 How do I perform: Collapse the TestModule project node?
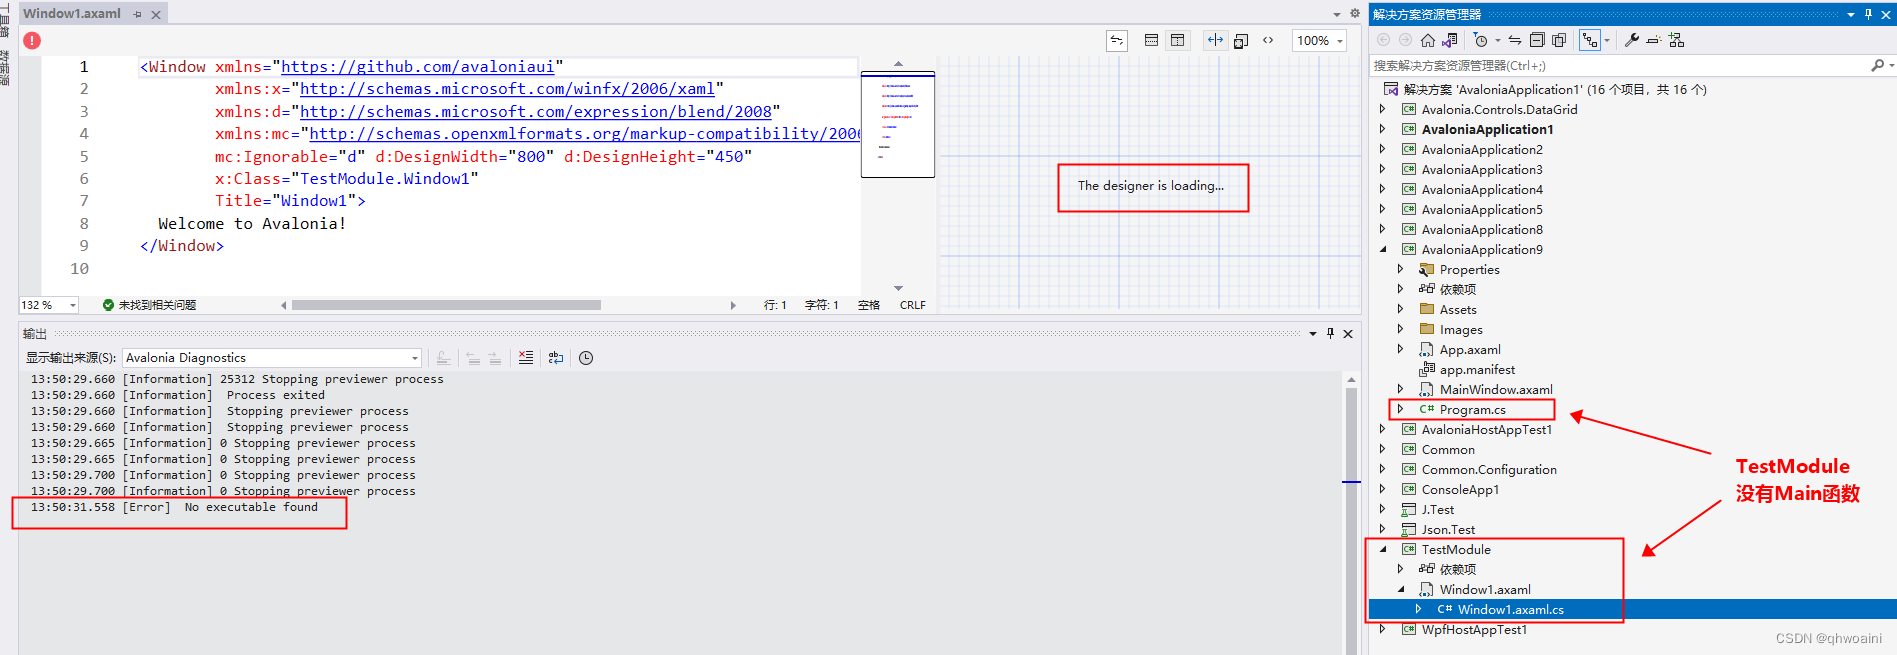click(1383, 550)
